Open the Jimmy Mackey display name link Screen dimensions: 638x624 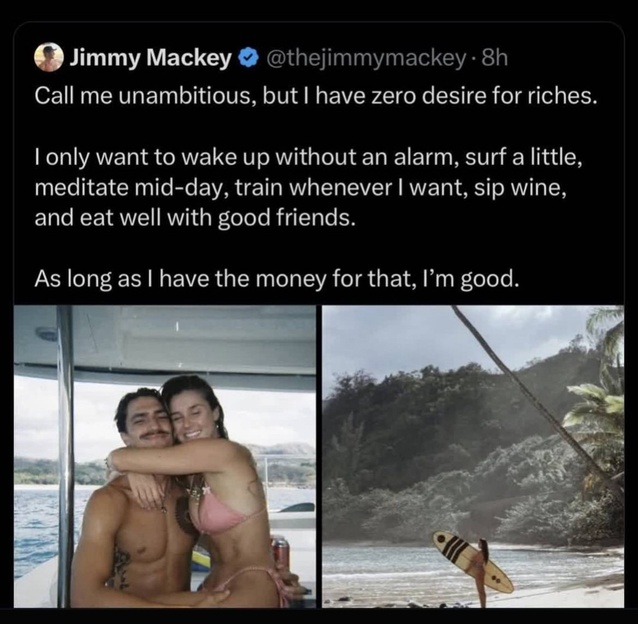pyautogui.click(x=150, y=59)
